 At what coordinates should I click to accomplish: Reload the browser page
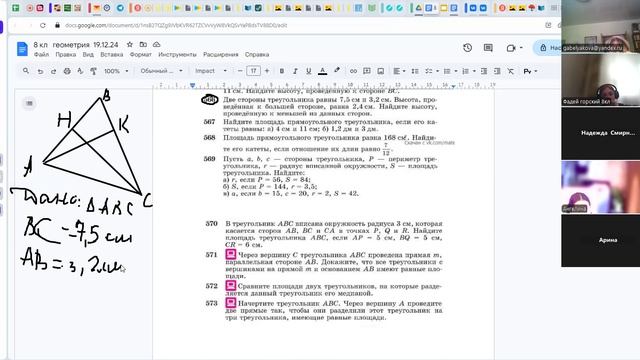click(43, 25)
